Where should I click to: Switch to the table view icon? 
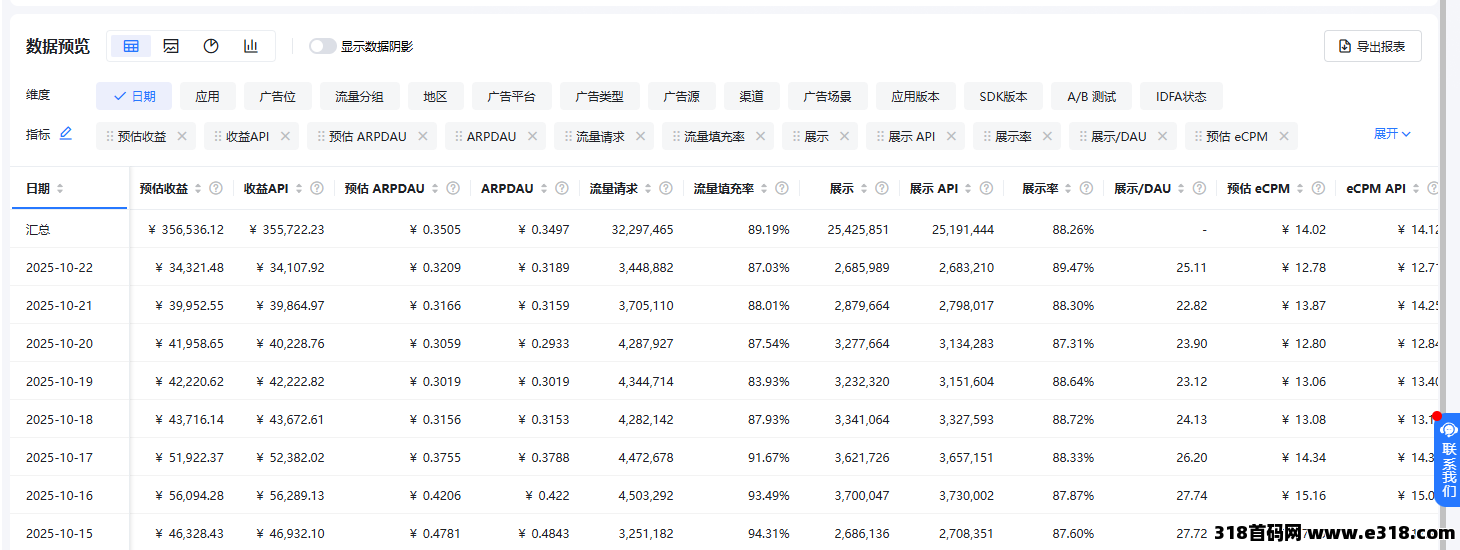point(131,46)
